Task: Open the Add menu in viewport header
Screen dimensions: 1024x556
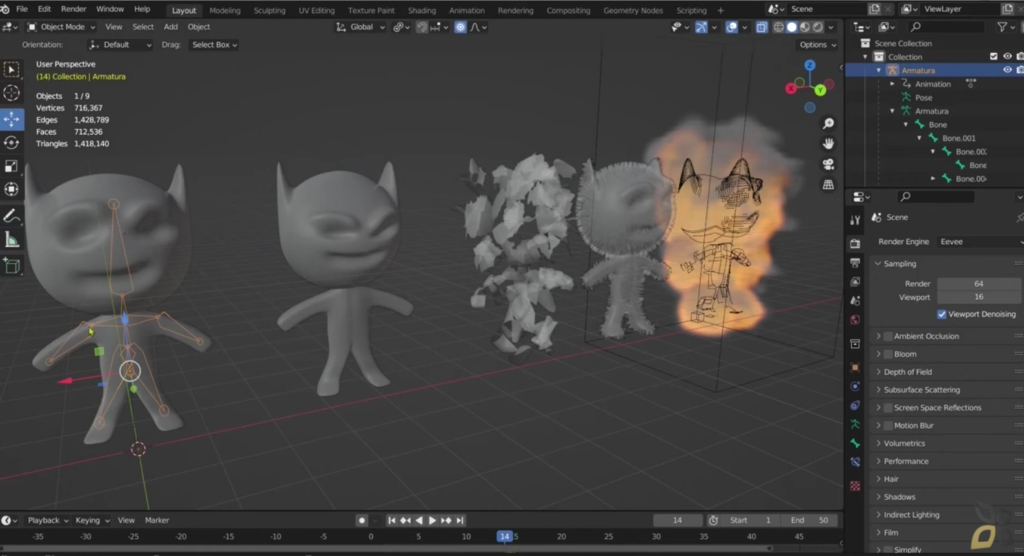Action: click(x=170, y=27)
